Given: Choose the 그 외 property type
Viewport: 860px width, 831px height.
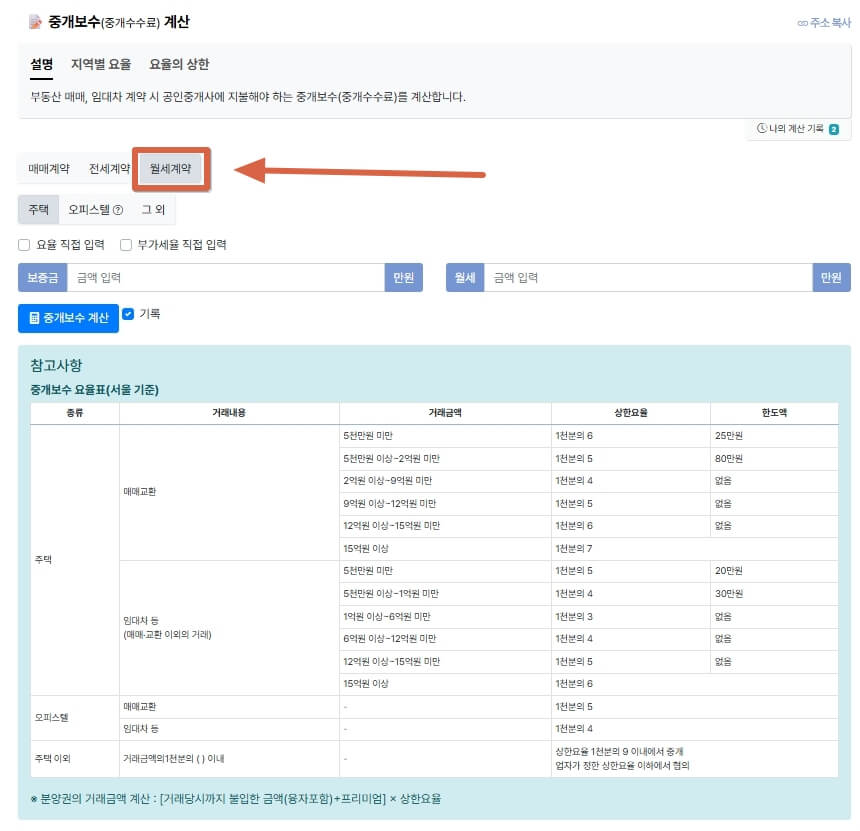Looking at the screenshot, I should click(x=154, y=210).
